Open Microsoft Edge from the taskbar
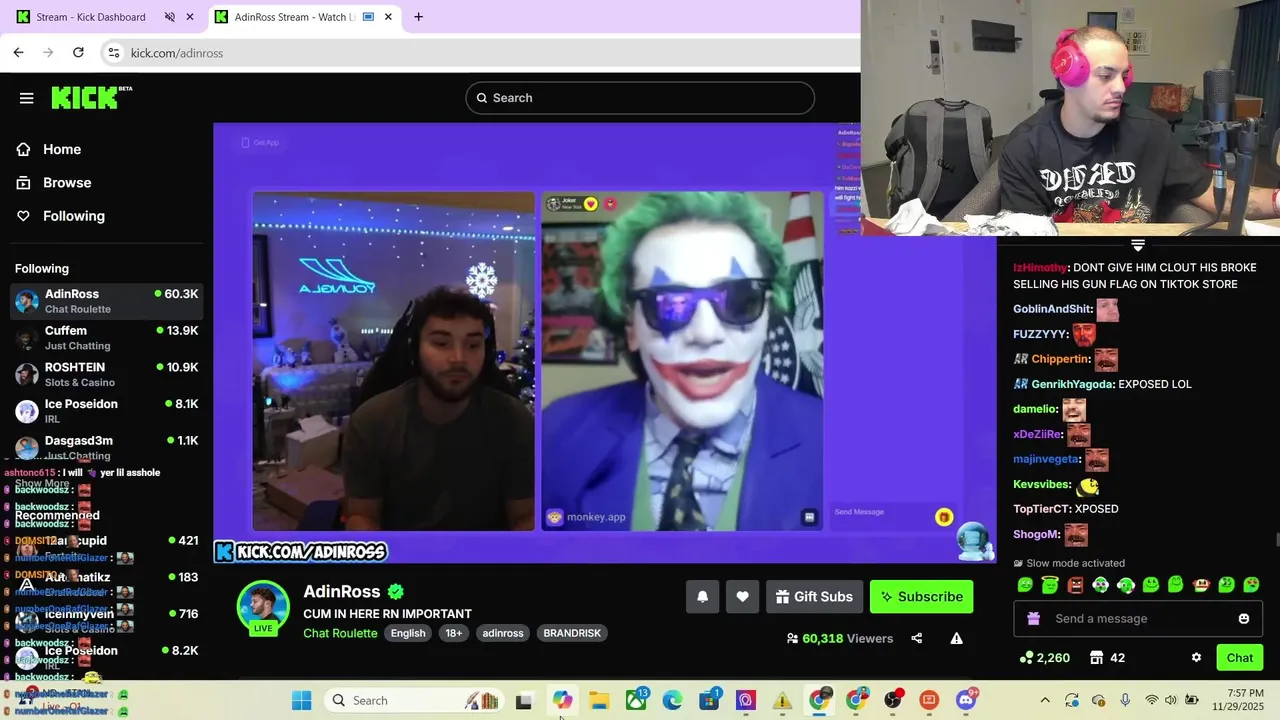Screen dimensions: 1280x720 [672, 701]
